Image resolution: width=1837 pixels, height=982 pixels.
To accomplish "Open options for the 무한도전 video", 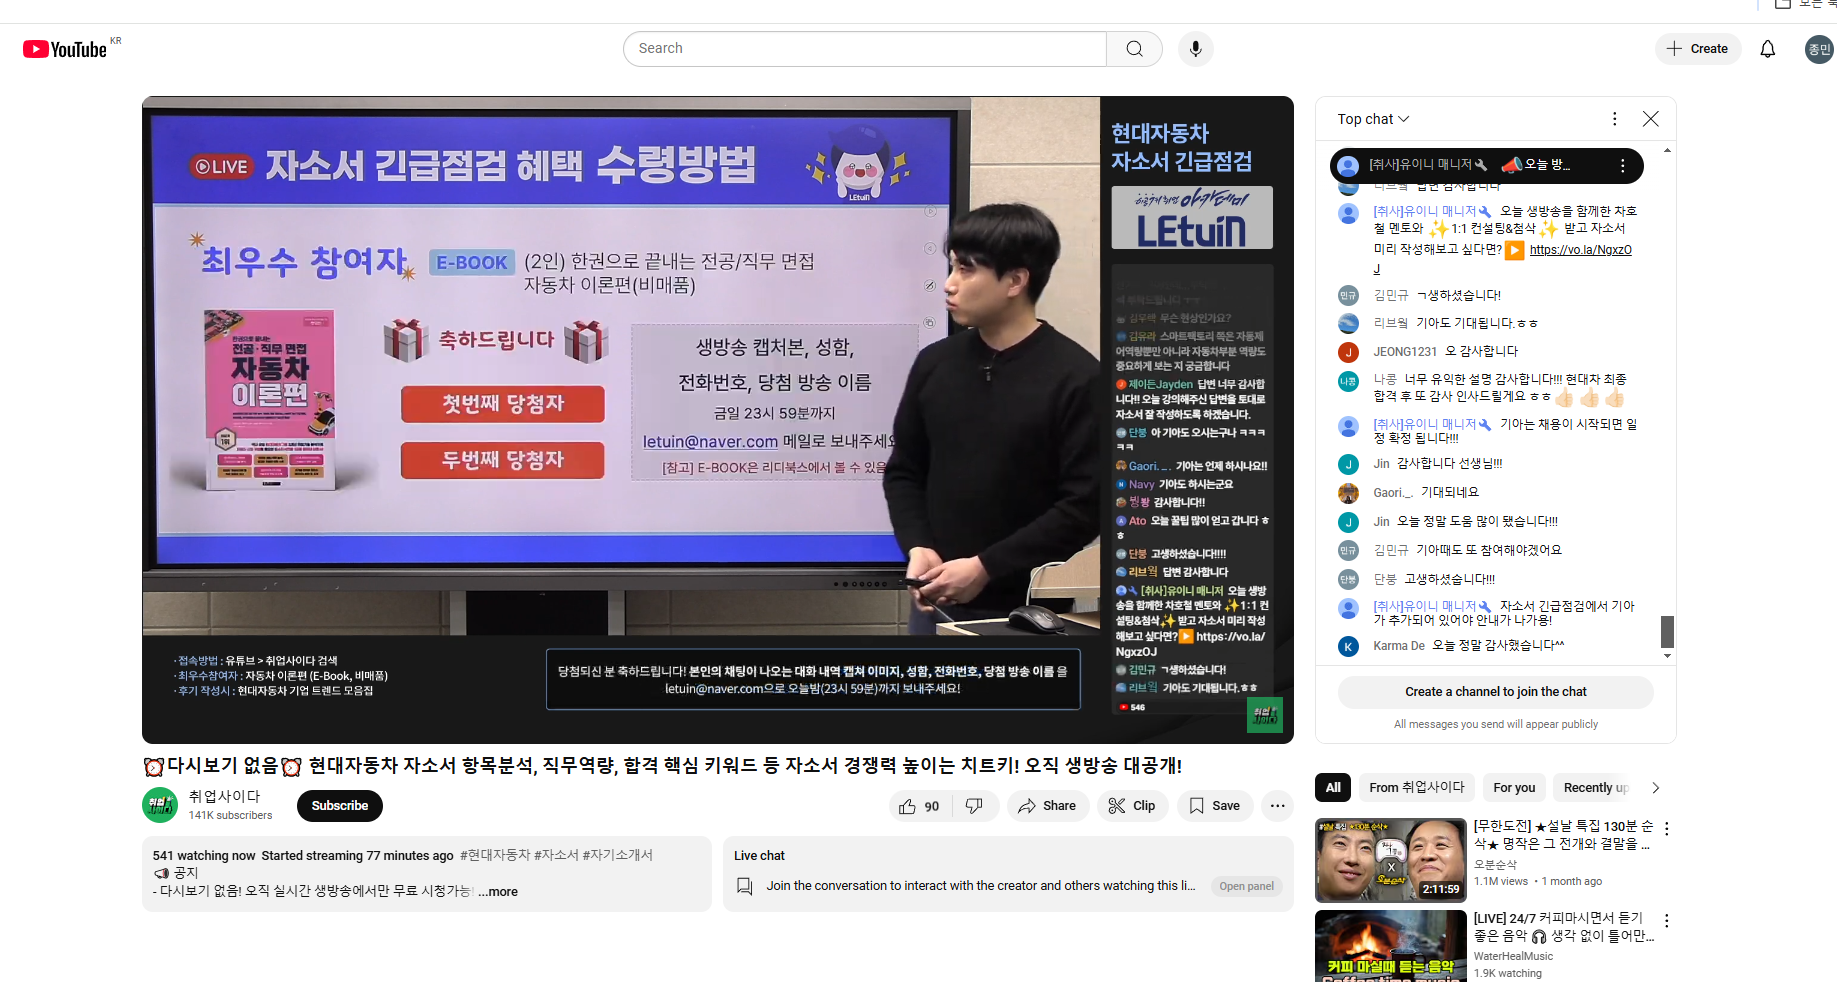I will tap(1666, 829).
